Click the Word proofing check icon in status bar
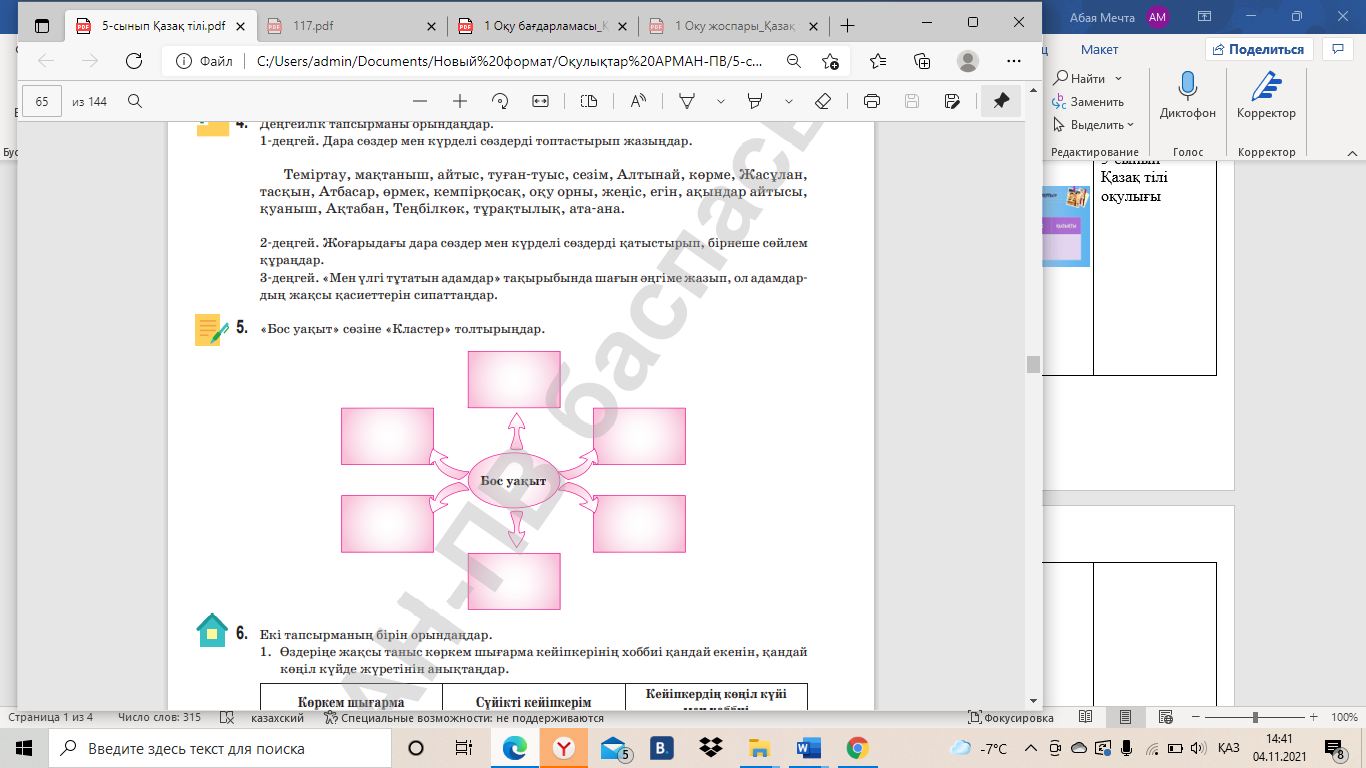This screenshot has width=1366, height=768. pos(226,718)
